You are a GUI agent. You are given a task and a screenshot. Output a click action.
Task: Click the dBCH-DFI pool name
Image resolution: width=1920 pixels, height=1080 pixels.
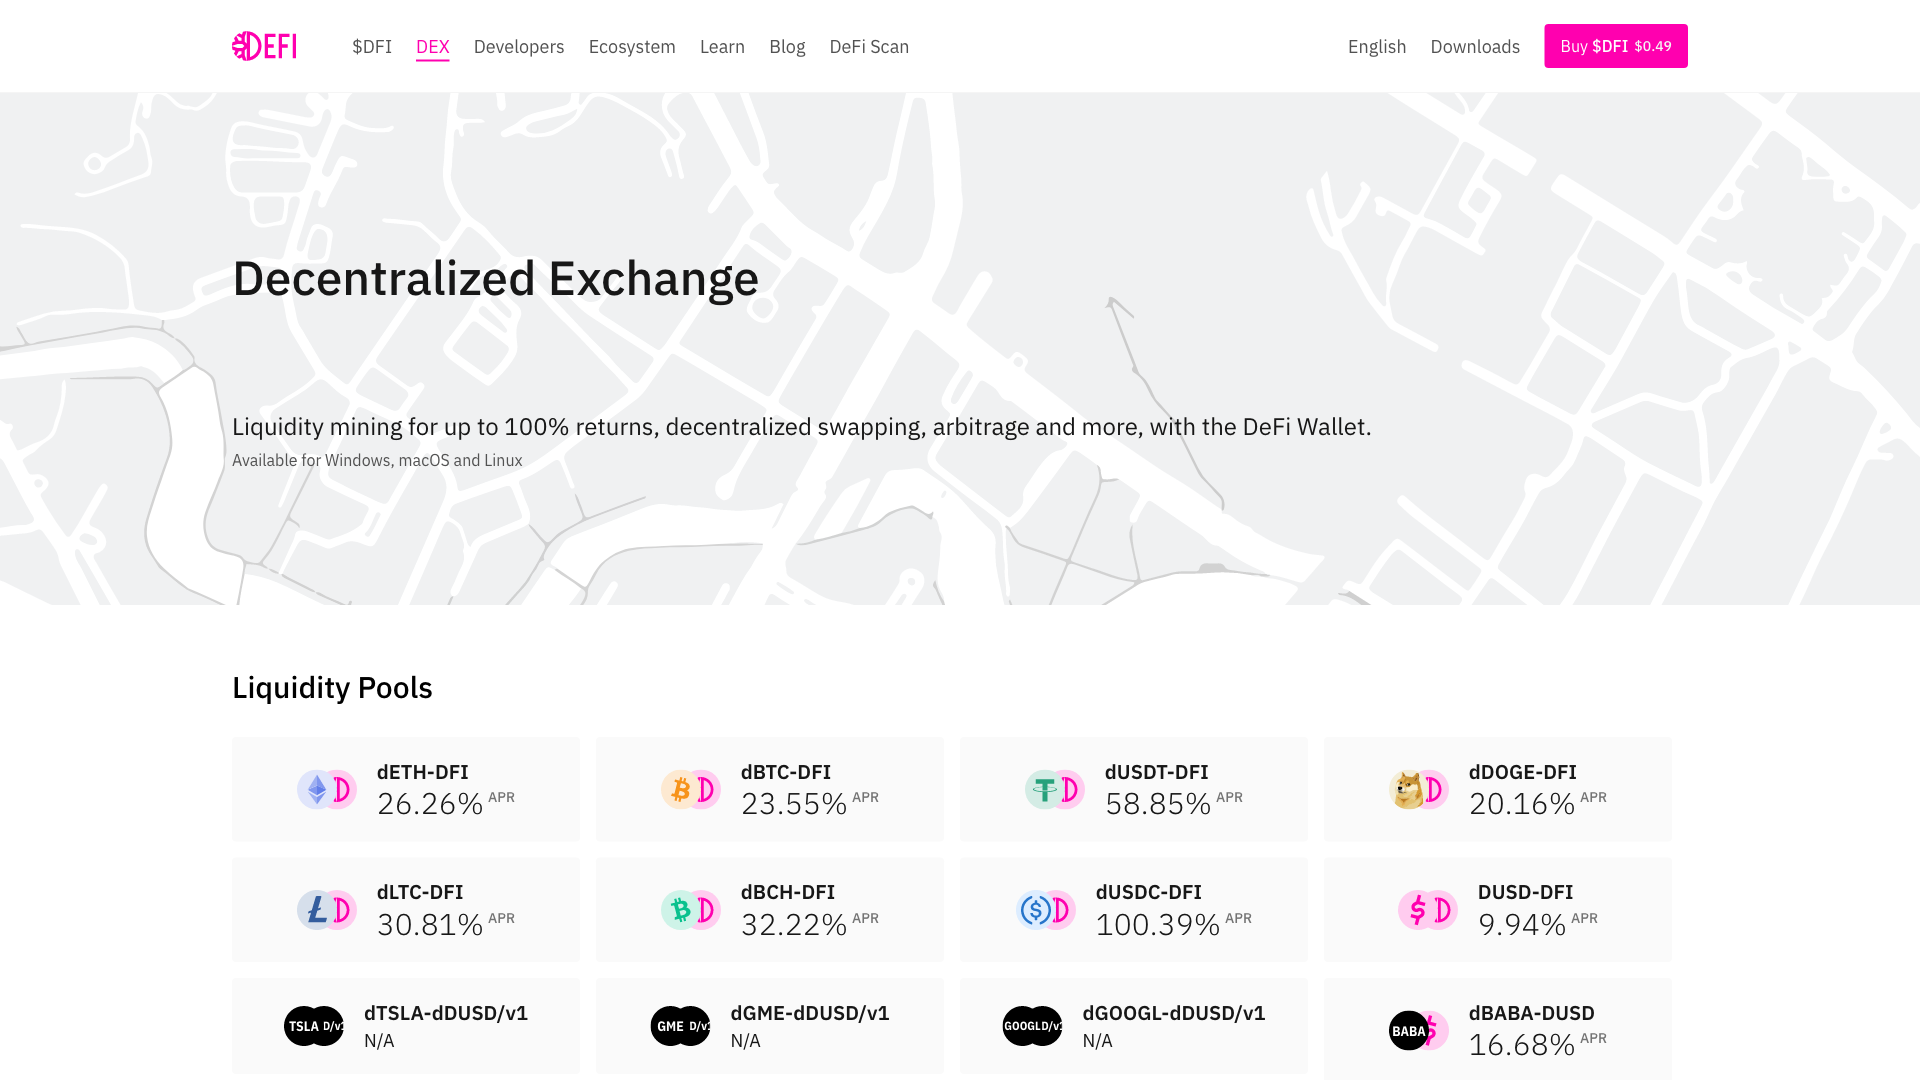pos(788,892)
